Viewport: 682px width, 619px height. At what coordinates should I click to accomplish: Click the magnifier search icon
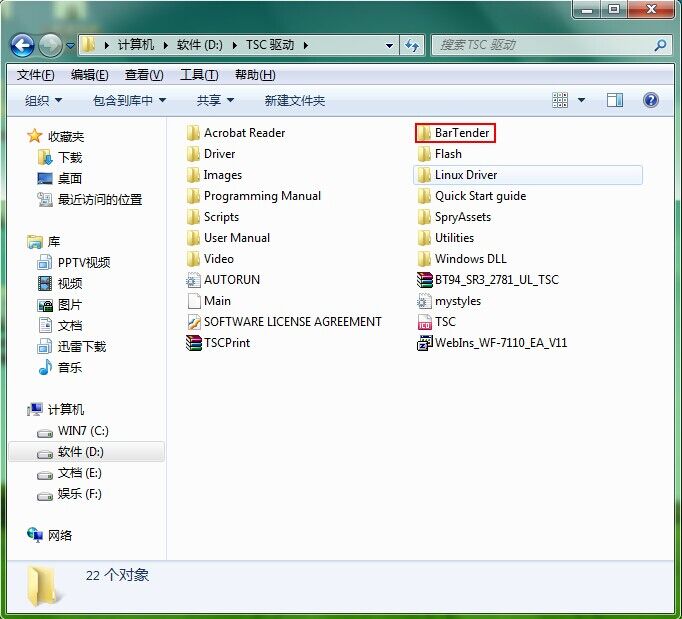[x=661, y=45]
